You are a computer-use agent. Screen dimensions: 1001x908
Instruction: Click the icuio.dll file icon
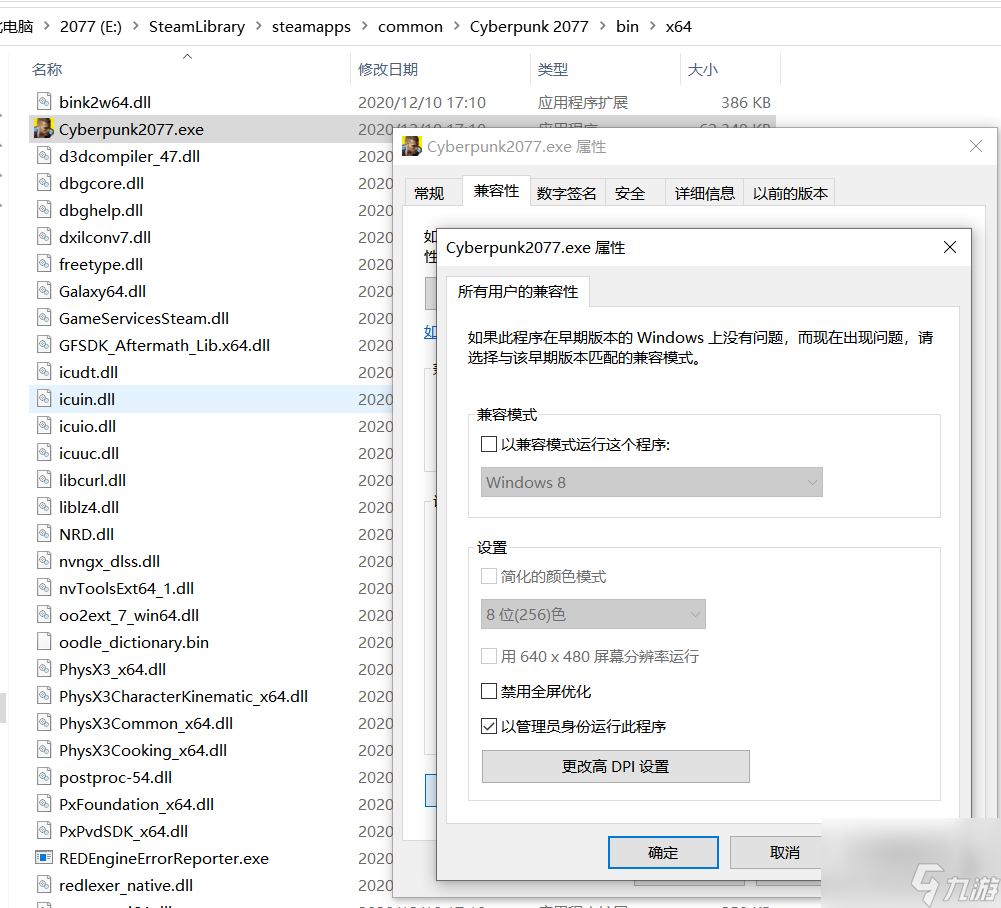tap(44, 426)
